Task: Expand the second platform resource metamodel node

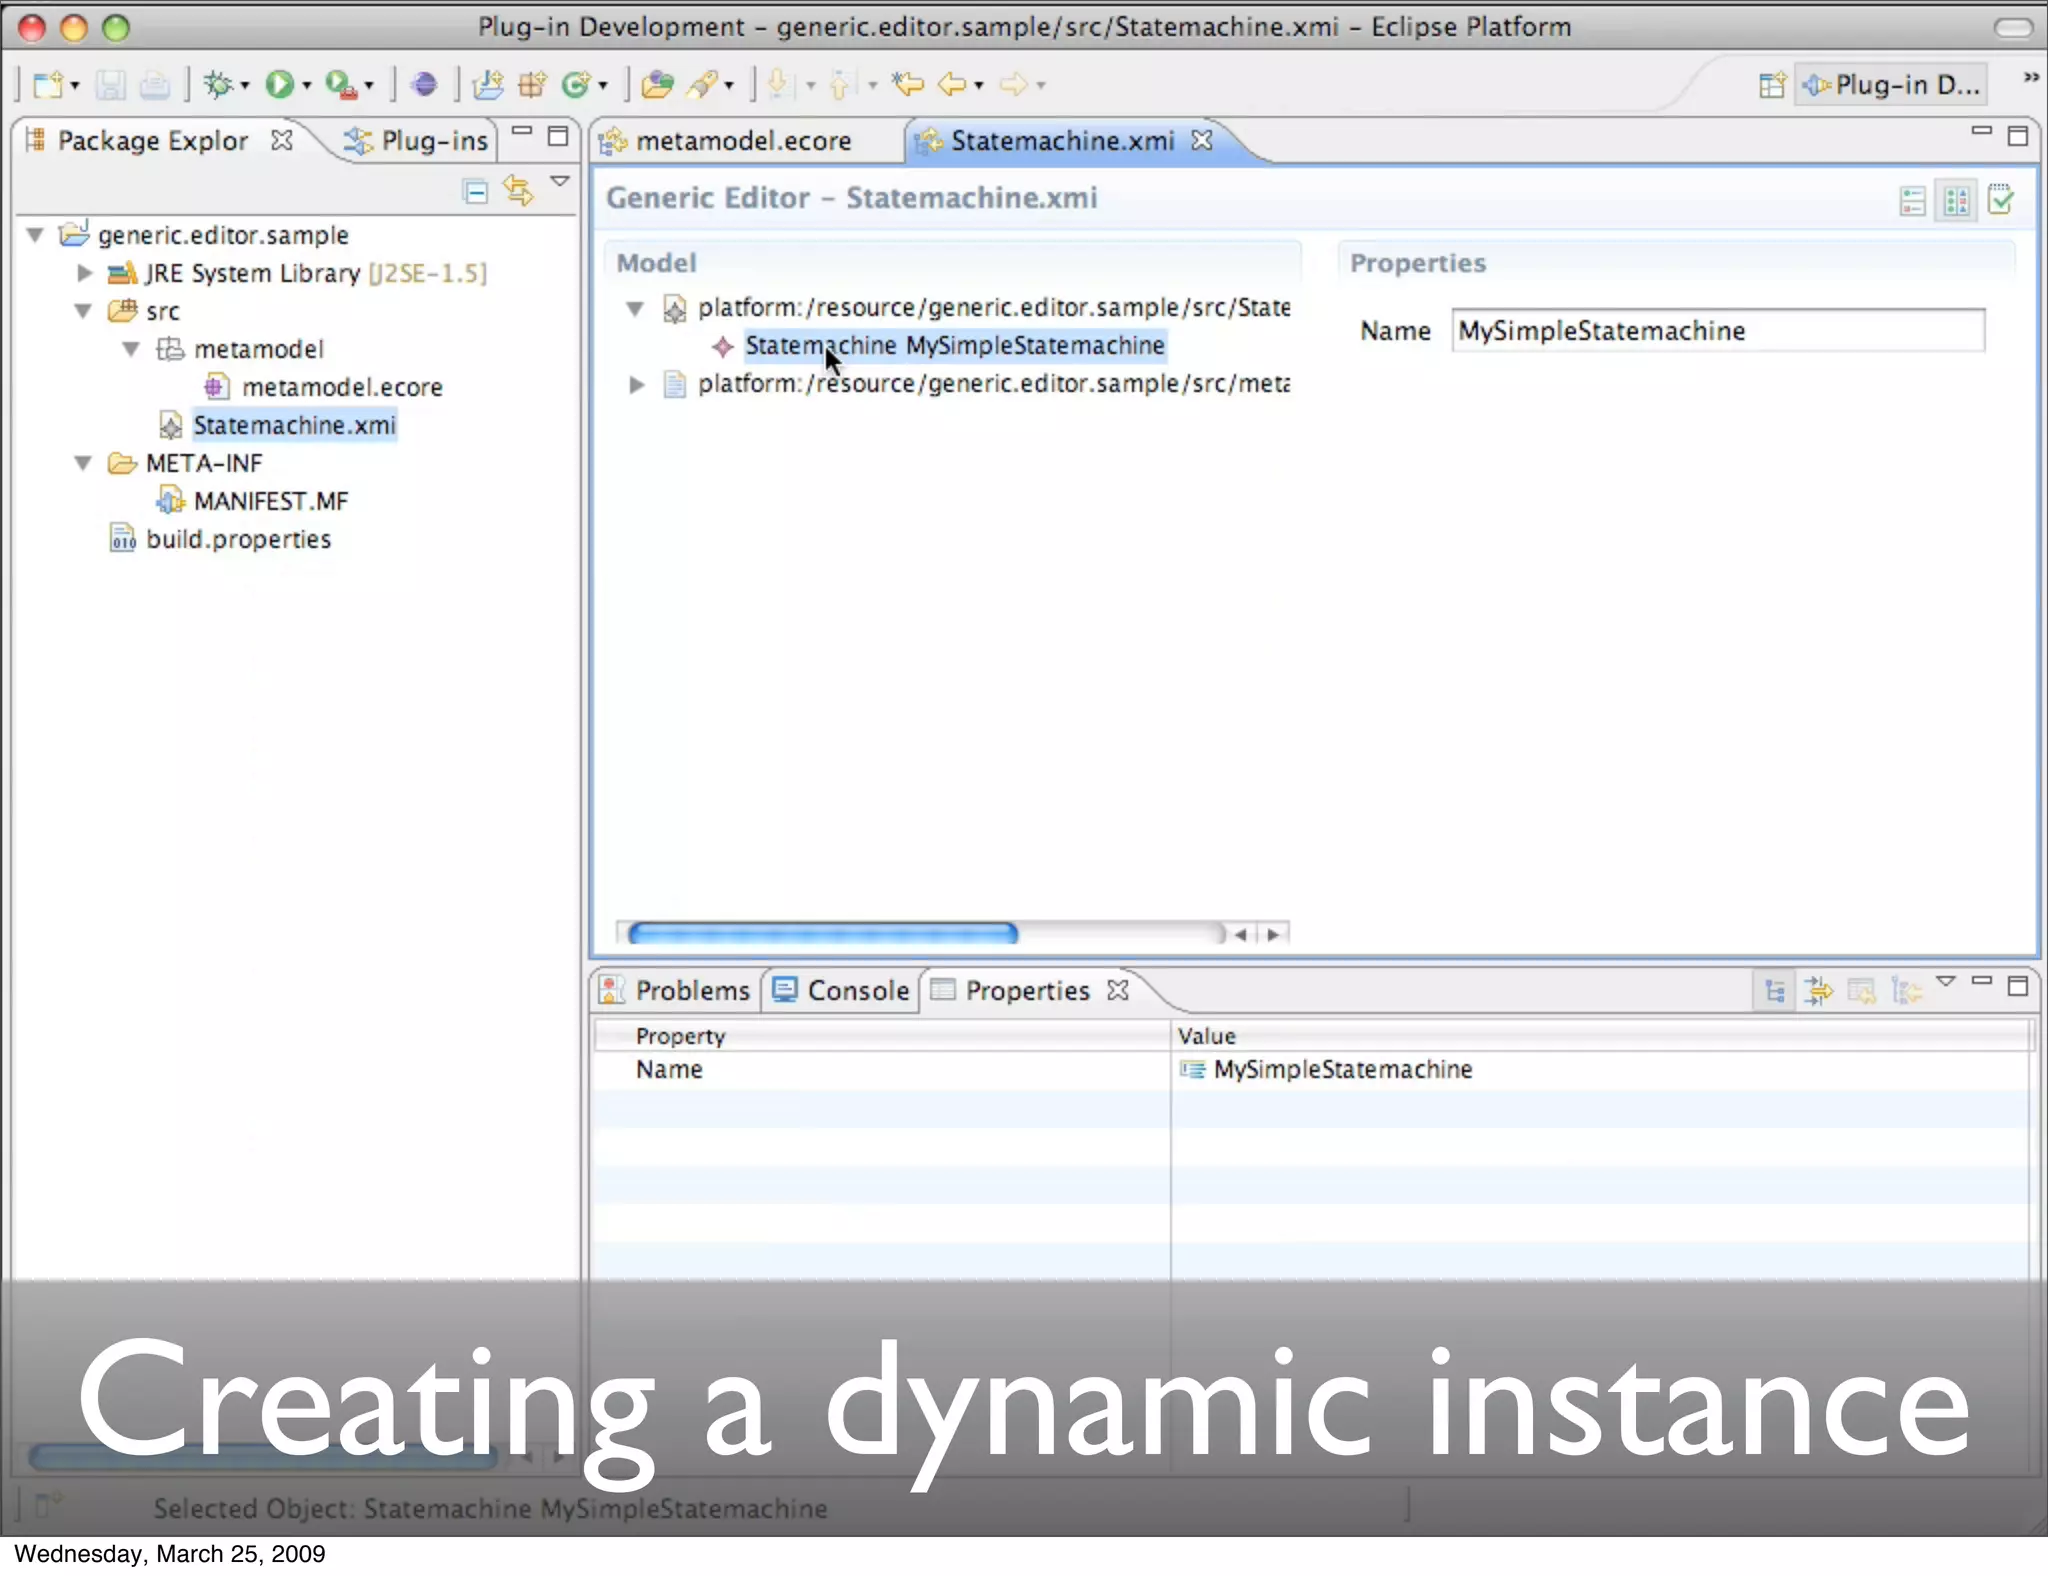Action: tap(636, 385)
